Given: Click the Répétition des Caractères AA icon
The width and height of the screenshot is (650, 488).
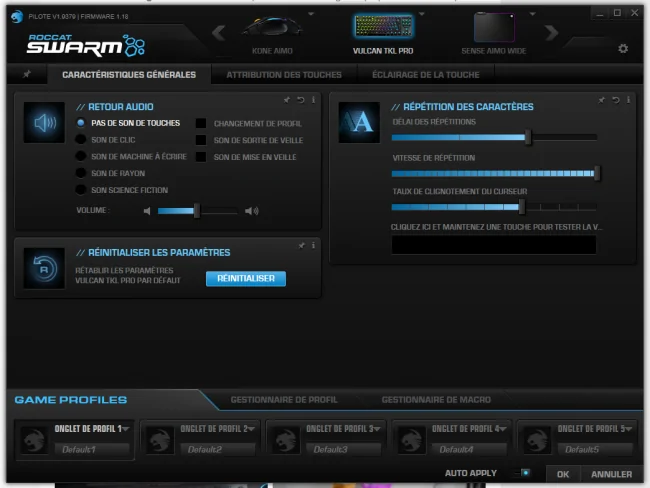Looking at the screenshot, I should point(359,123).
